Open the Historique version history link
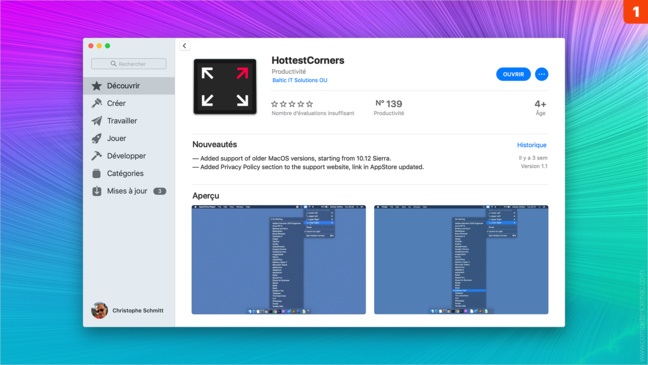648x365 pixels. (531, 145)
